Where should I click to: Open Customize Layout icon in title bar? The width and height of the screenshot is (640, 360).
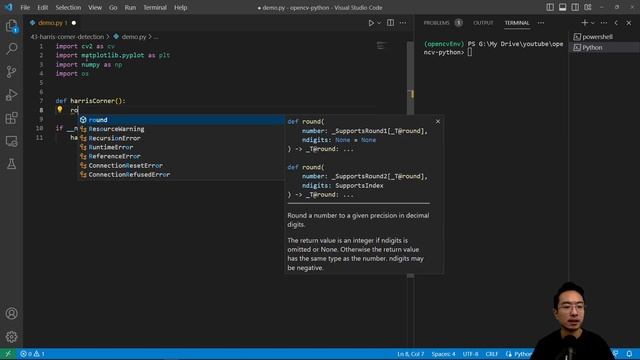588,7
